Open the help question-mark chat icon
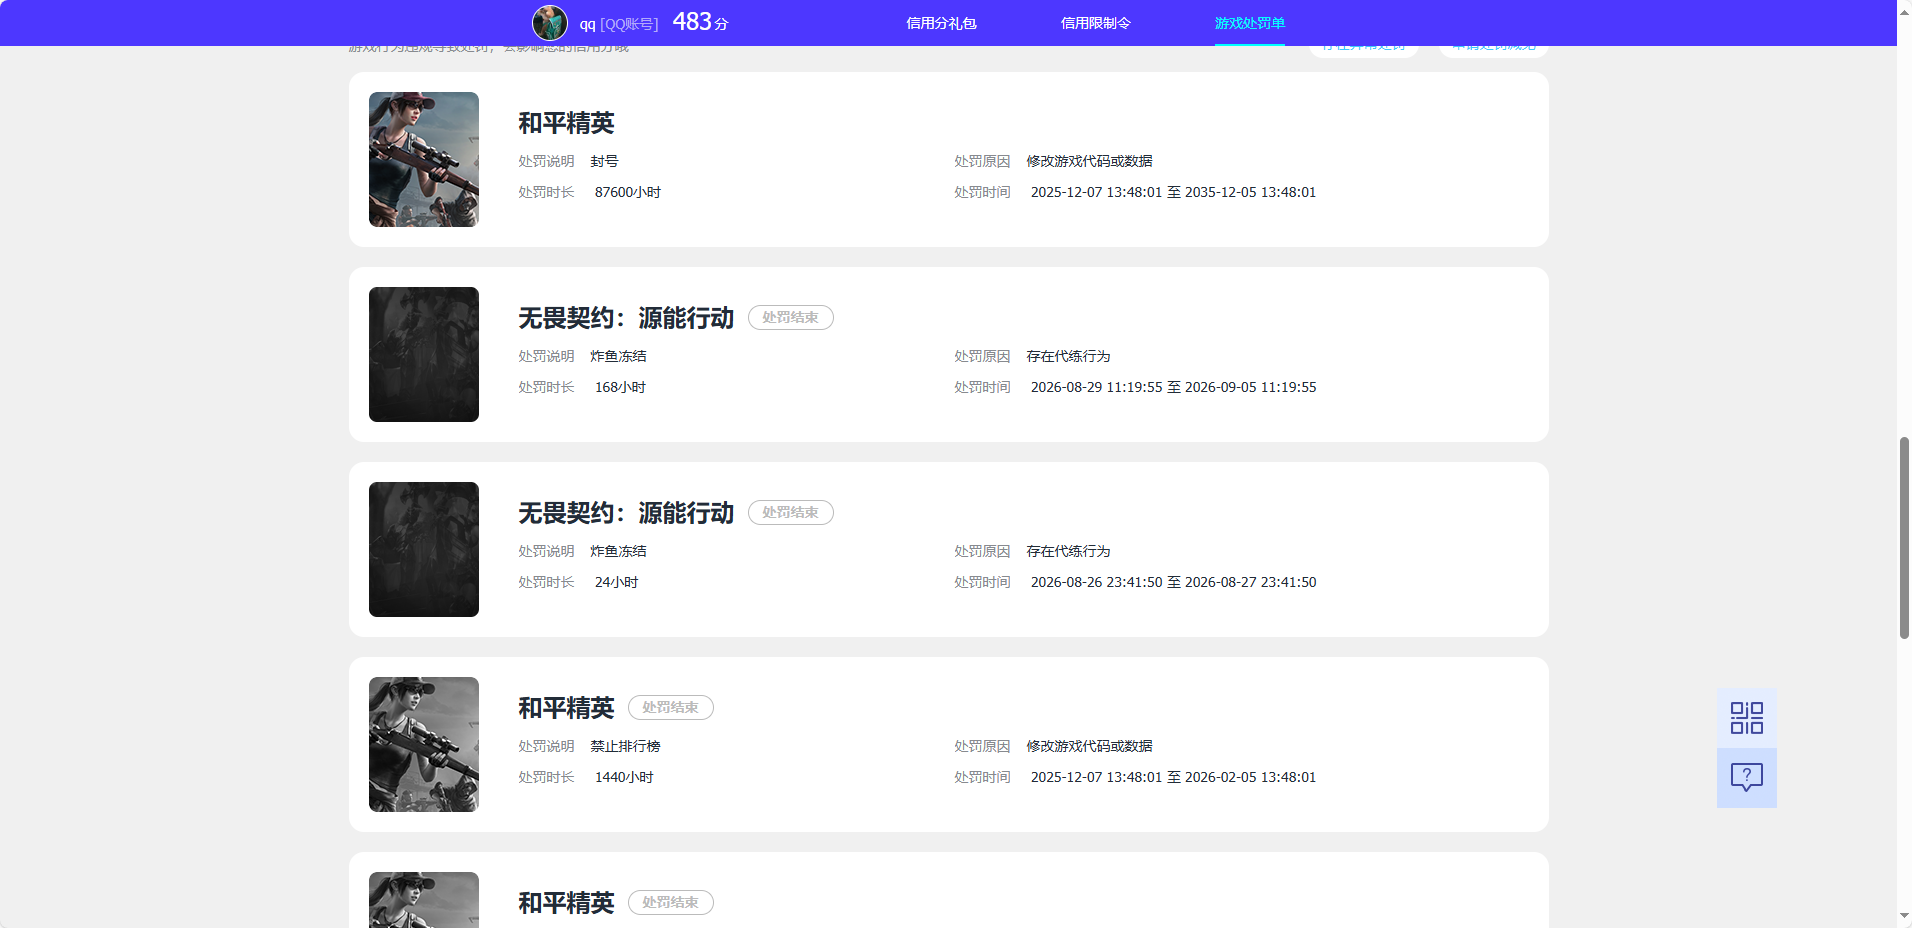Image resolution: width=1912 pixels, height=928 pixels. [x=1746, y=778]
